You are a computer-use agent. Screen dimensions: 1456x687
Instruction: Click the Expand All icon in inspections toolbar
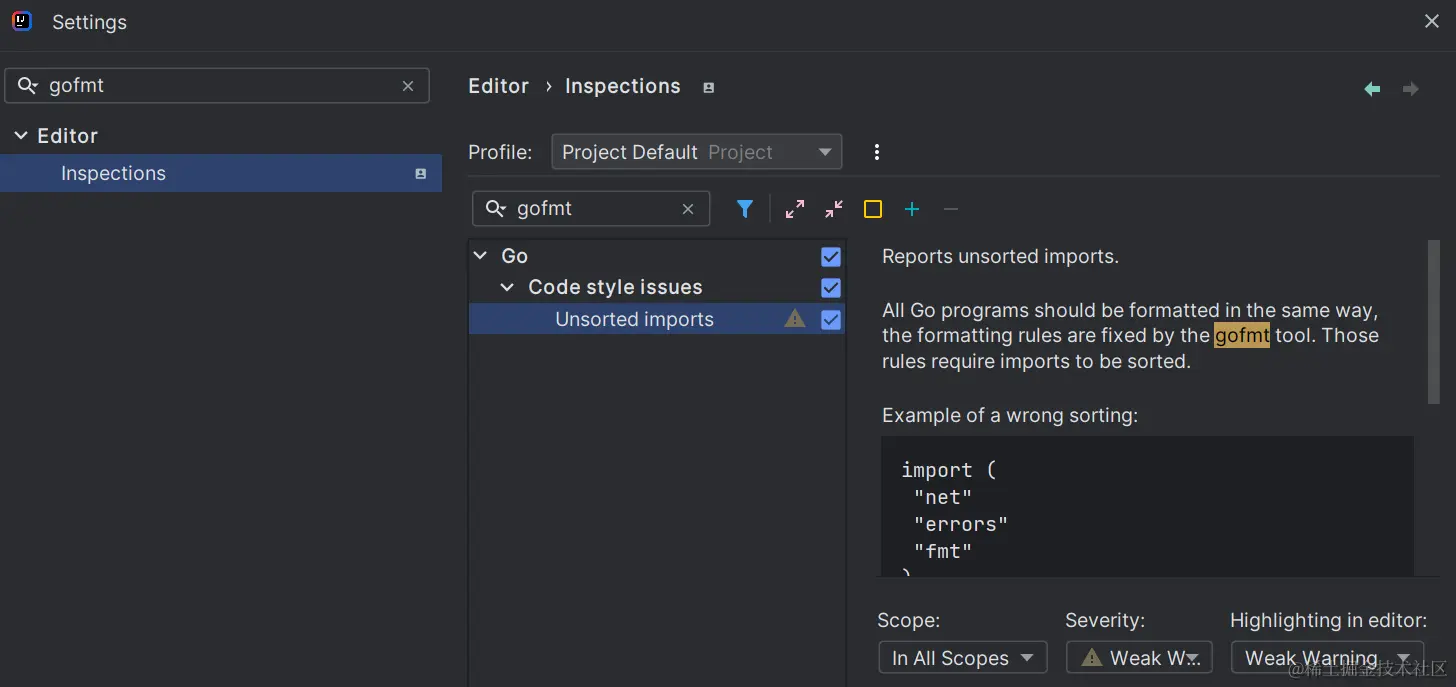coord(795,209)
